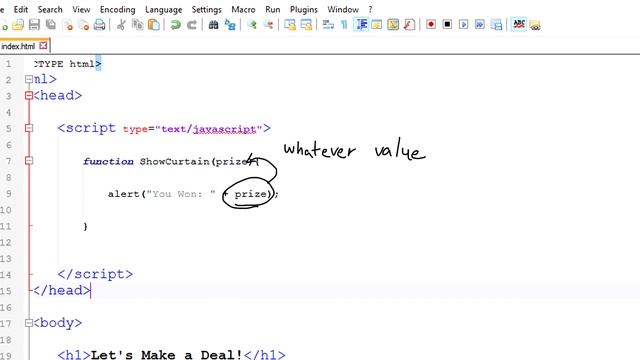Click the Save All toolbar icon
Viewport: 640px width, 360px height.
(51, 25)
